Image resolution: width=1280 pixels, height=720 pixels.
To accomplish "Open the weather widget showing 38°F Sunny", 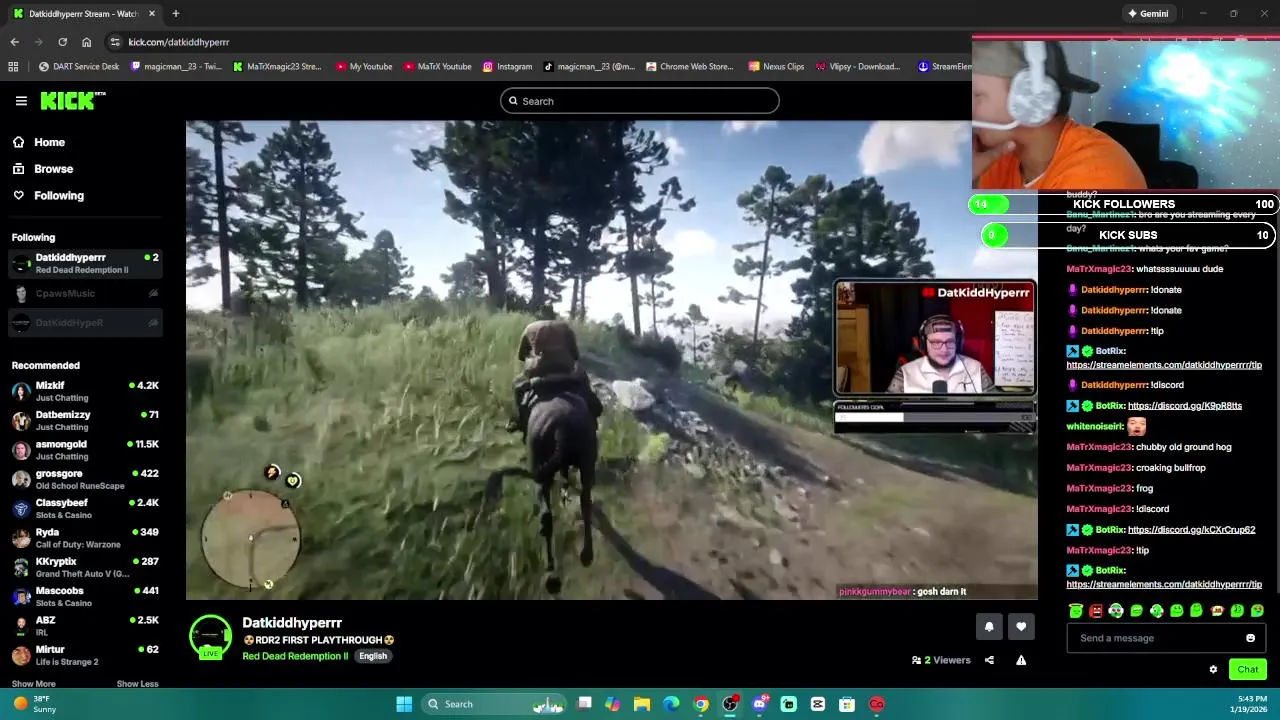I will point(35,704).
